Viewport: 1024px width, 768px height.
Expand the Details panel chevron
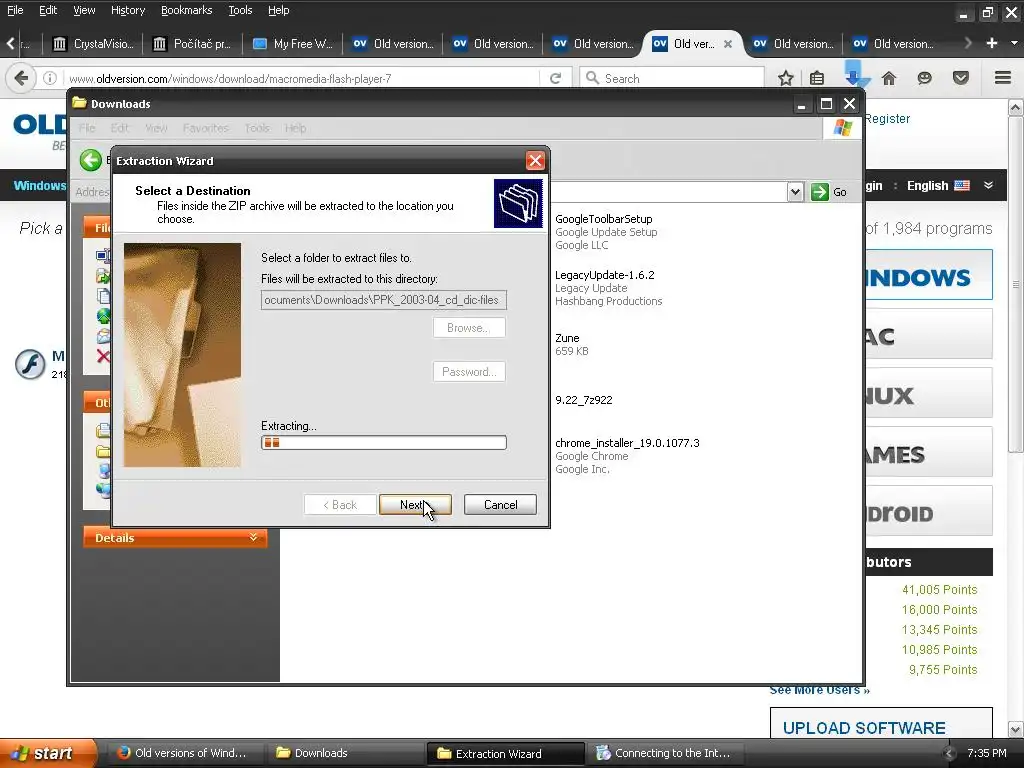[x=253, y=537]
